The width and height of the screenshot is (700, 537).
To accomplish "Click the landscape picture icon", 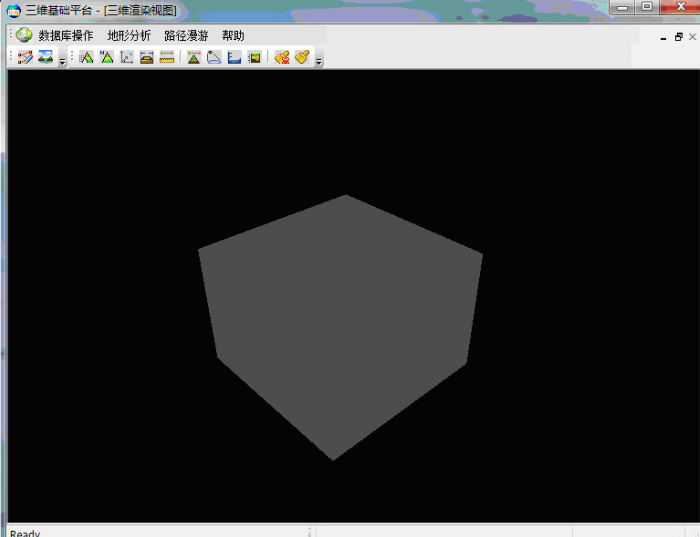I will 46,57.
